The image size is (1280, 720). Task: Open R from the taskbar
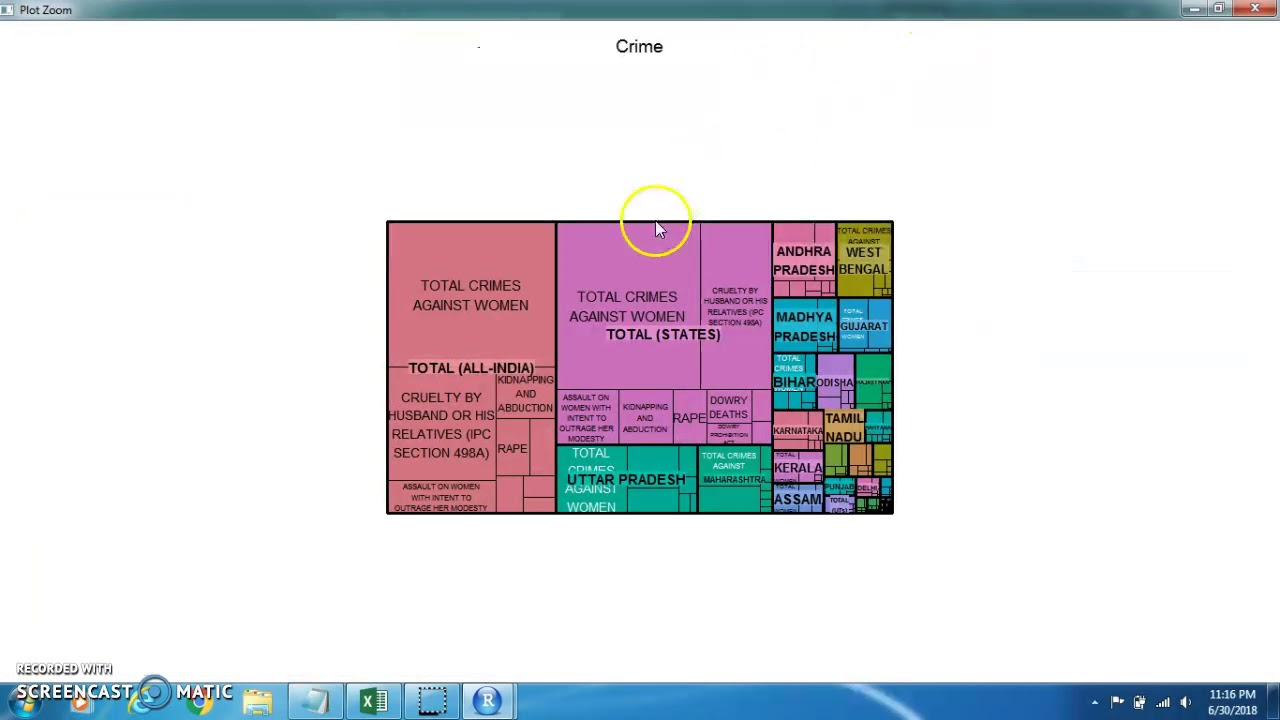[487, 701]
